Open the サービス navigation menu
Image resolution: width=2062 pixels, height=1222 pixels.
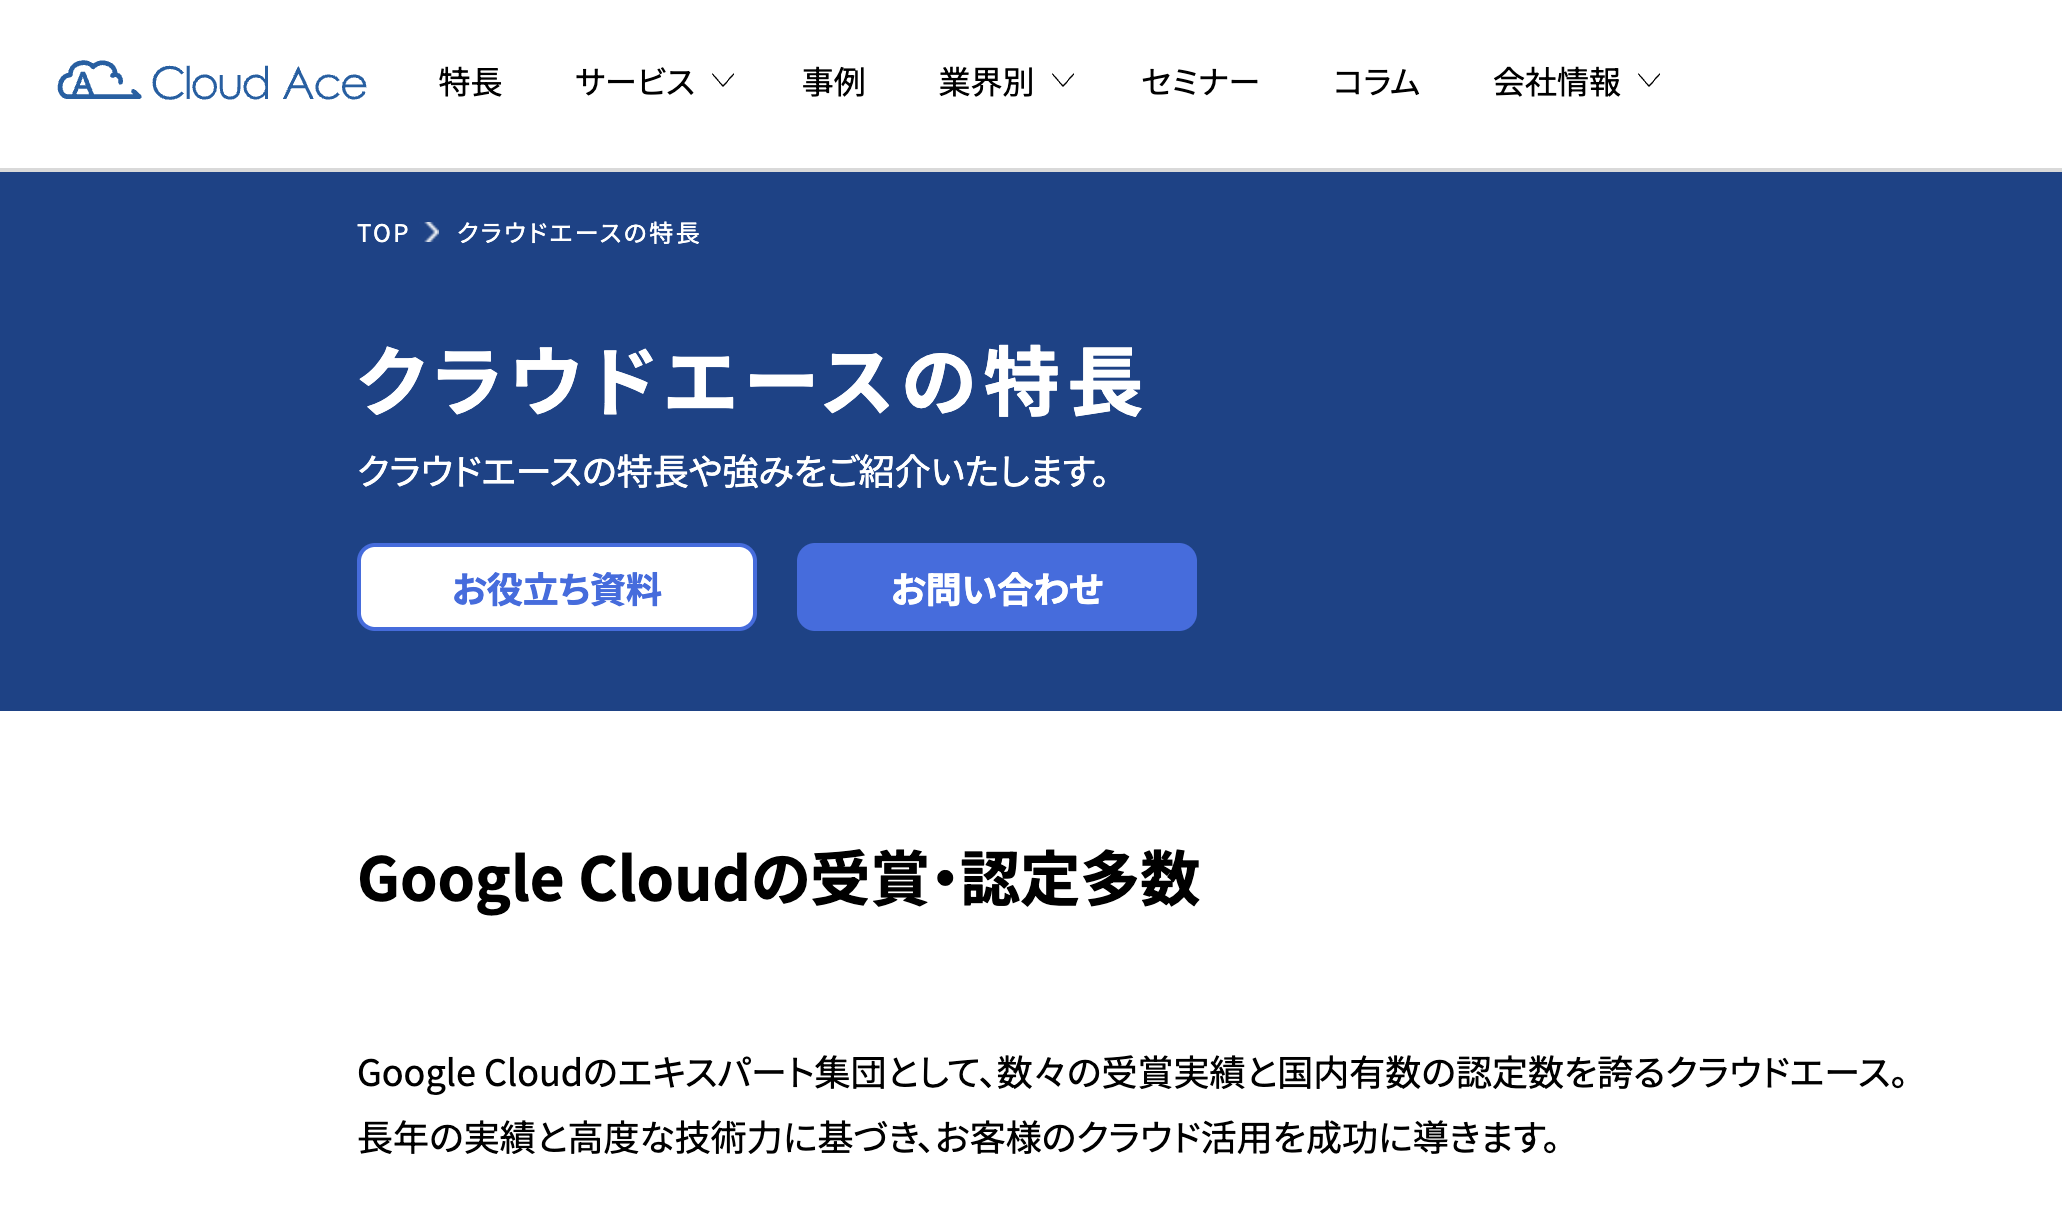(x=635, y=82)
